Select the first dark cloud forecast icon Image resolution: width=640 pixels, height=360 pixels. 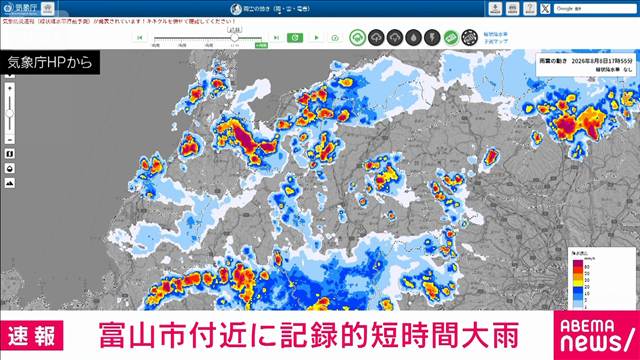point(376,38)
